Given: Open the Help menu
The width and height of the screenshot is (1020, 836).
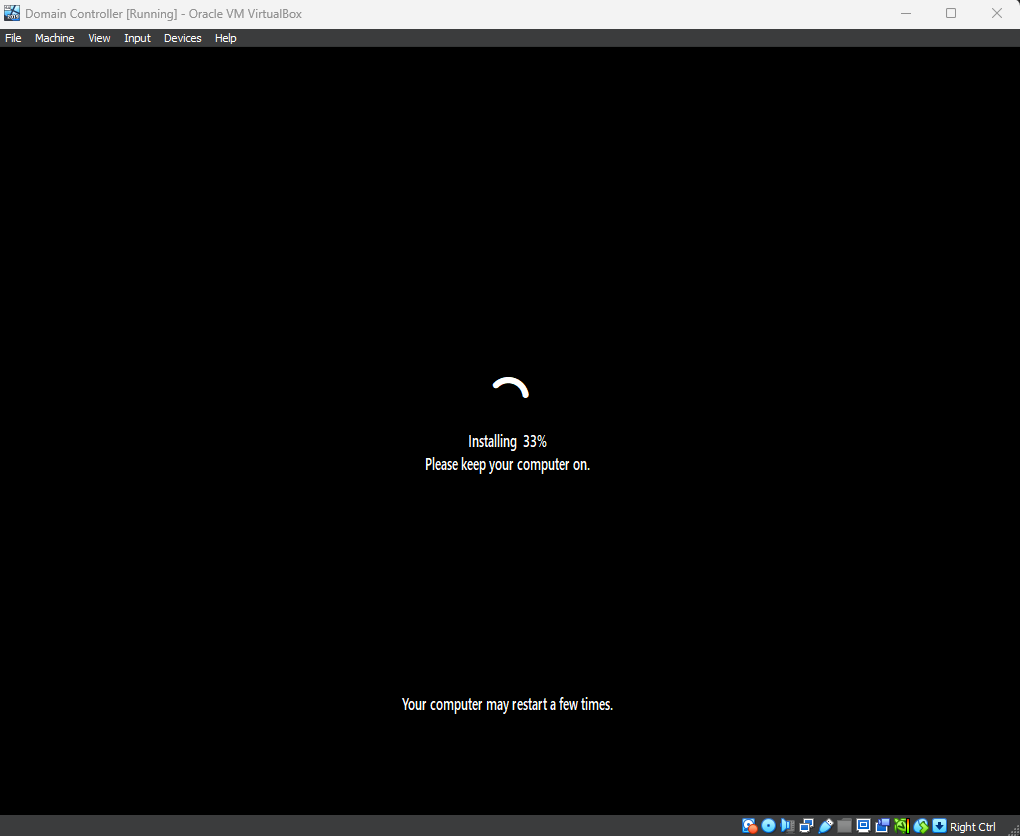Looking at the screenshot, I should coord(226,38).
